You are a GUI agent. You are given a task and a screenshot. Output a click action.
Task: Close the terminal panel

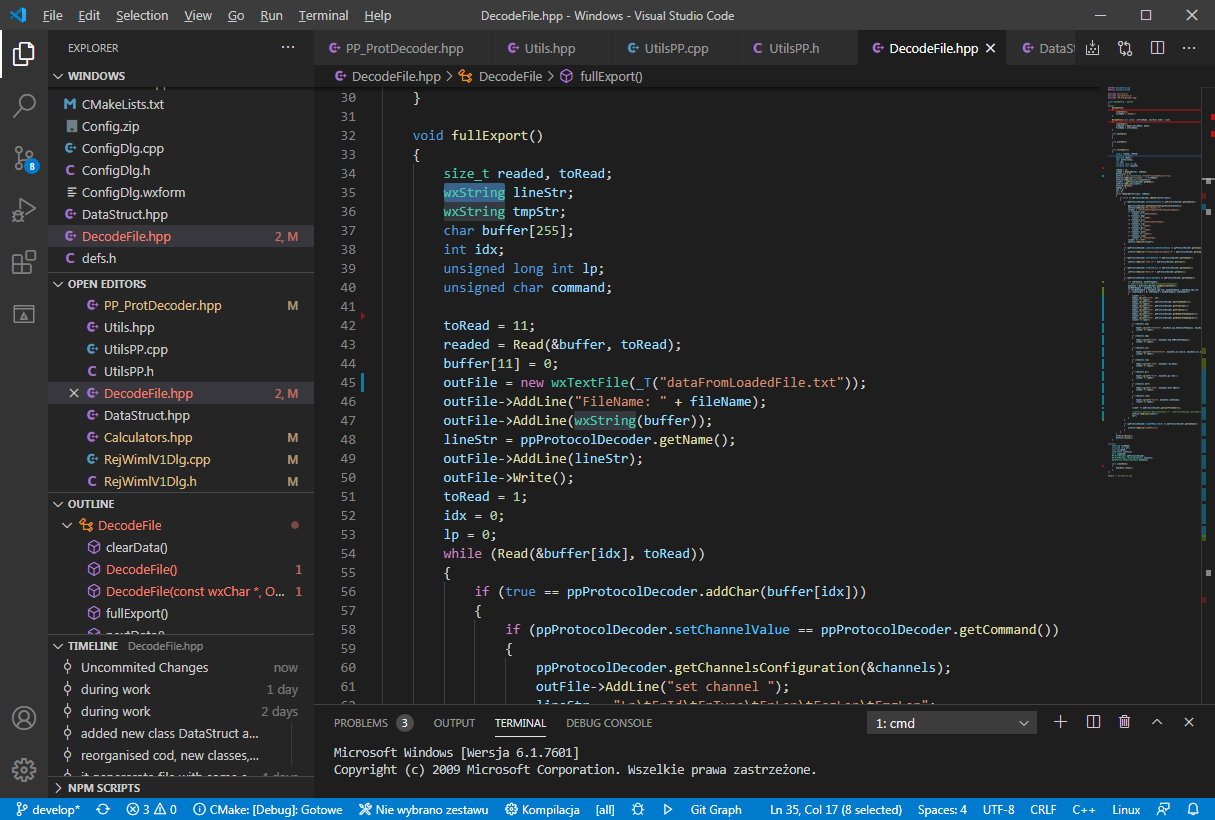coord(1189,722)
